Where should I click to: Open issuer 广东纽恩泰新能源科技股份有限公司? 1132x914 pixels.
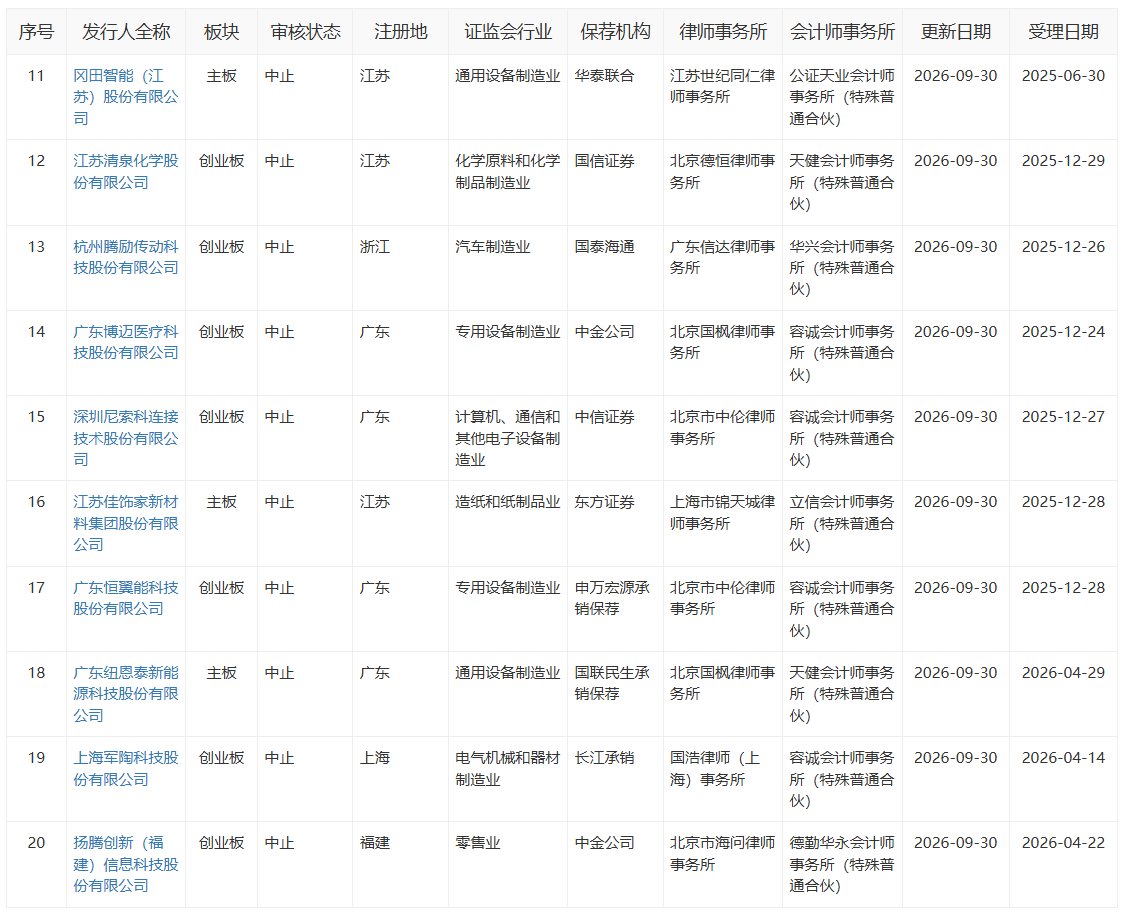(126, 694)
